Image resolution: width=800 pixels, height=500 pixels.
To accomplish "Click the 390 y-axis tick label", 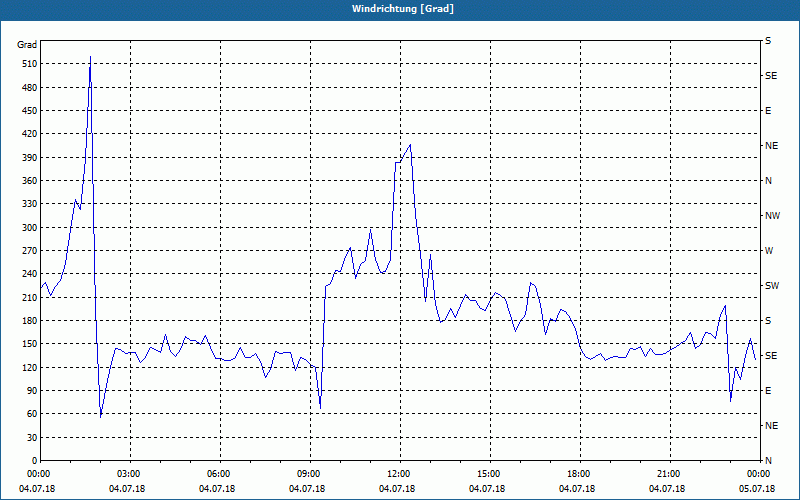I will [x=30, y=157].
